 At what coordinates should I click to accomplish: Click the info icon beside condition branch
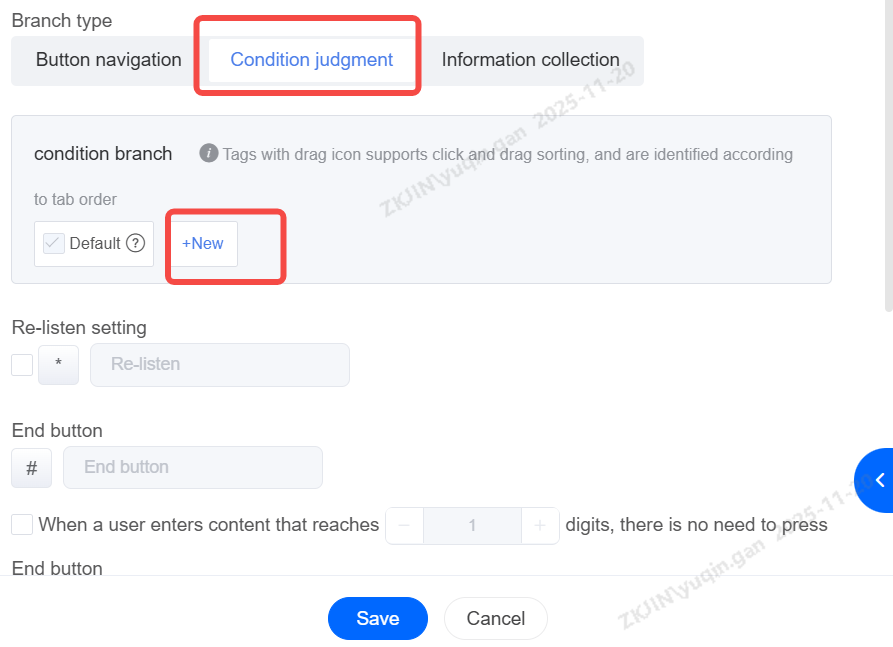click(208, 153)
